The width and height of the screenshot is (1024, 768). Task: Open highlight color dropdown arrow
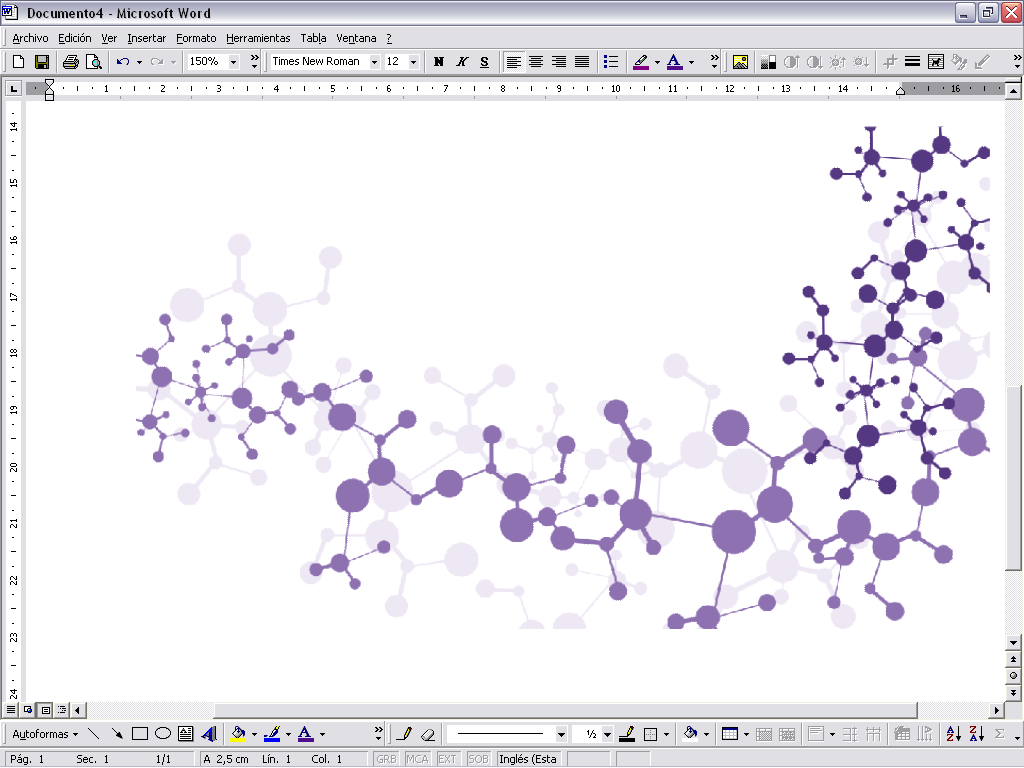coord(657,62)
